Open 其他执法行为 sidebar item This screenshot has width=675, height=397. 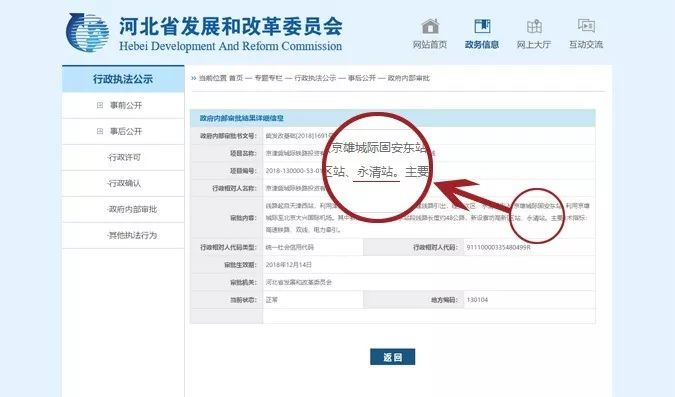pos(133,236)
